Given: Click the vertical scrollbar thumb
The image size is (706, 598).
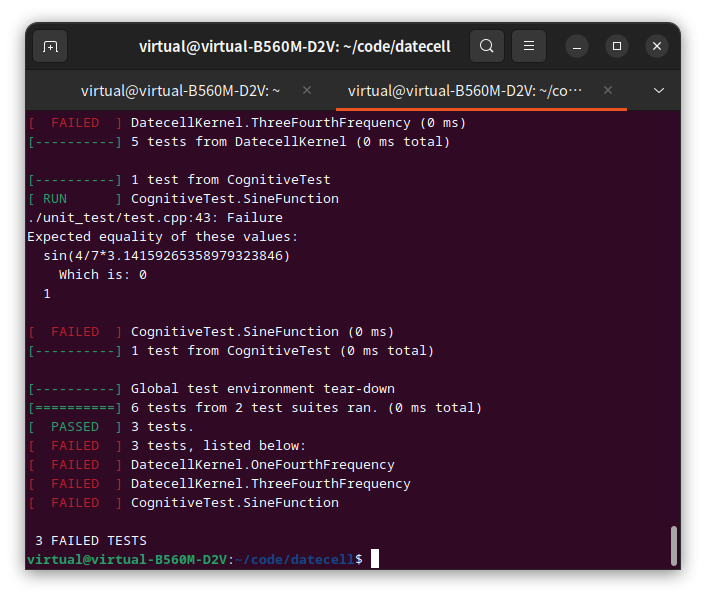Looking at the screenshot, I should pyautogui.click(x=674, y=545).
